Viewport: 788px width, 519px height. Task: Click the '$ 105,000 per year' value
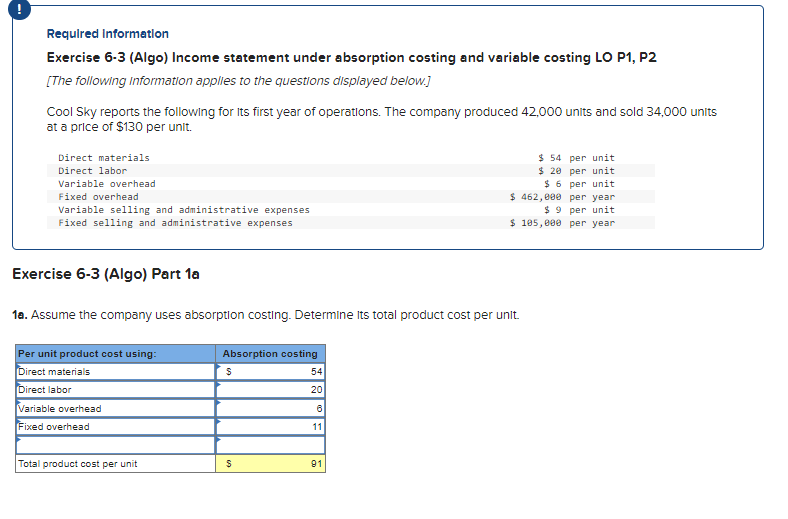coord(562,223)
